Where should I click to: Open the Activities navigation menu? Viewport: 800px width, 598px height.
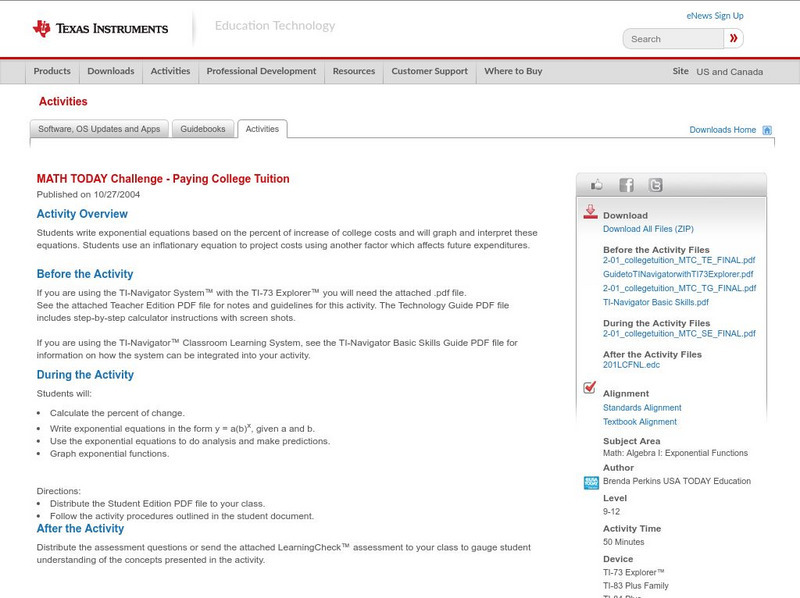click(x=170, y=71)
